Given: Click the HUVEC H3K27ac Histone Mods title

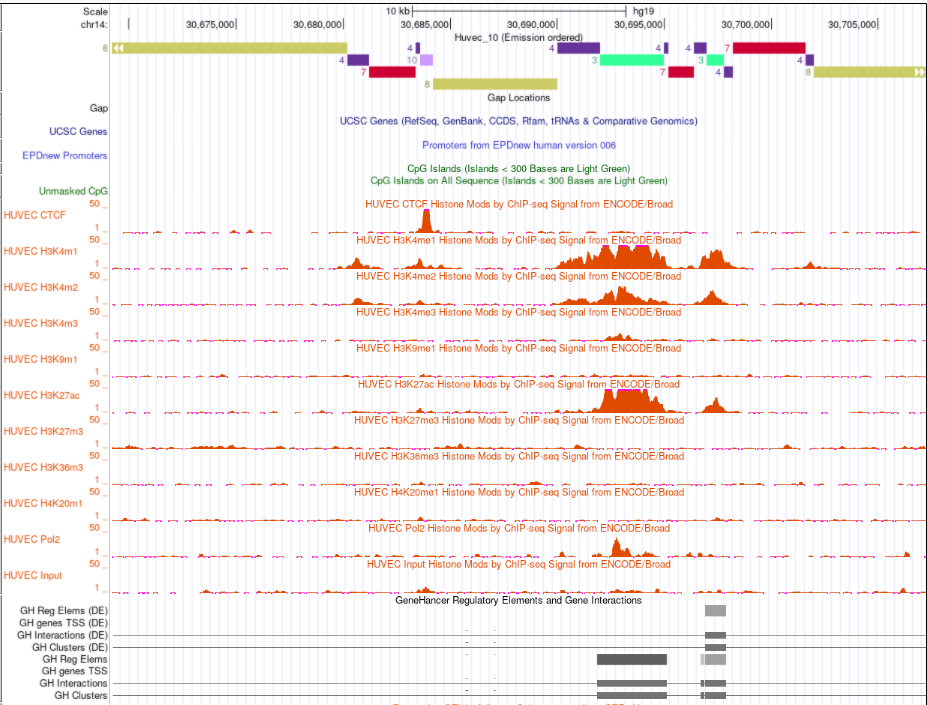Looking at the screenshot, I should [x=518, y=384].
